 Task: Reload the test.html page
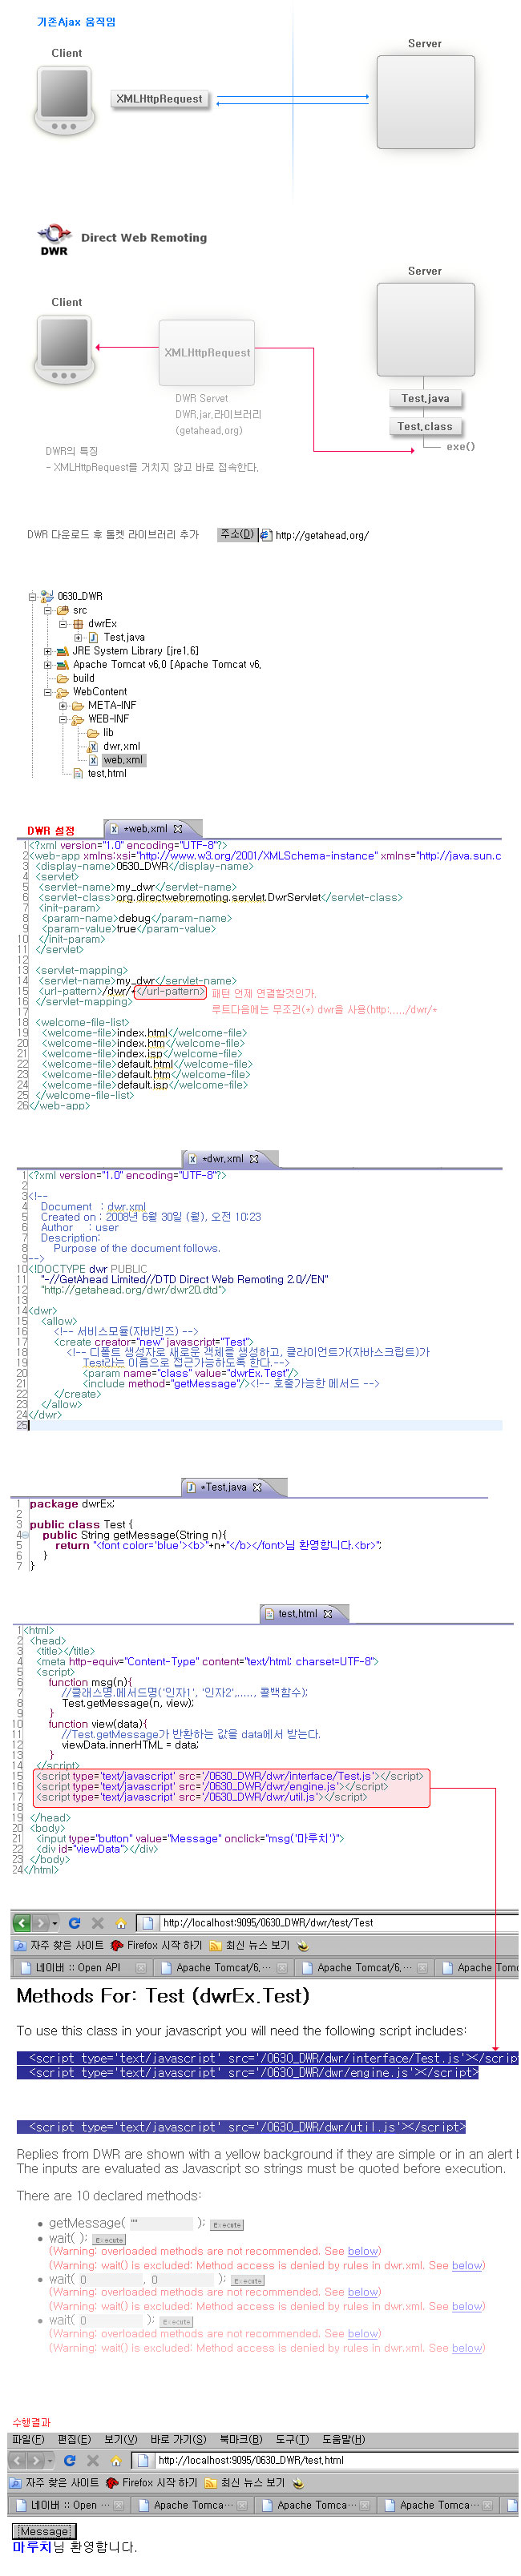[69, 2460]
